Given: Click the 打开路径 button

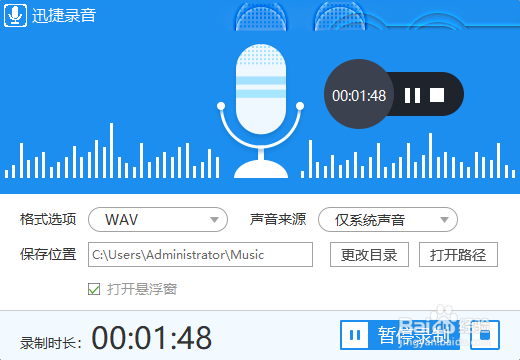Looking at the screenshot, I should click(x=458, y=255).
